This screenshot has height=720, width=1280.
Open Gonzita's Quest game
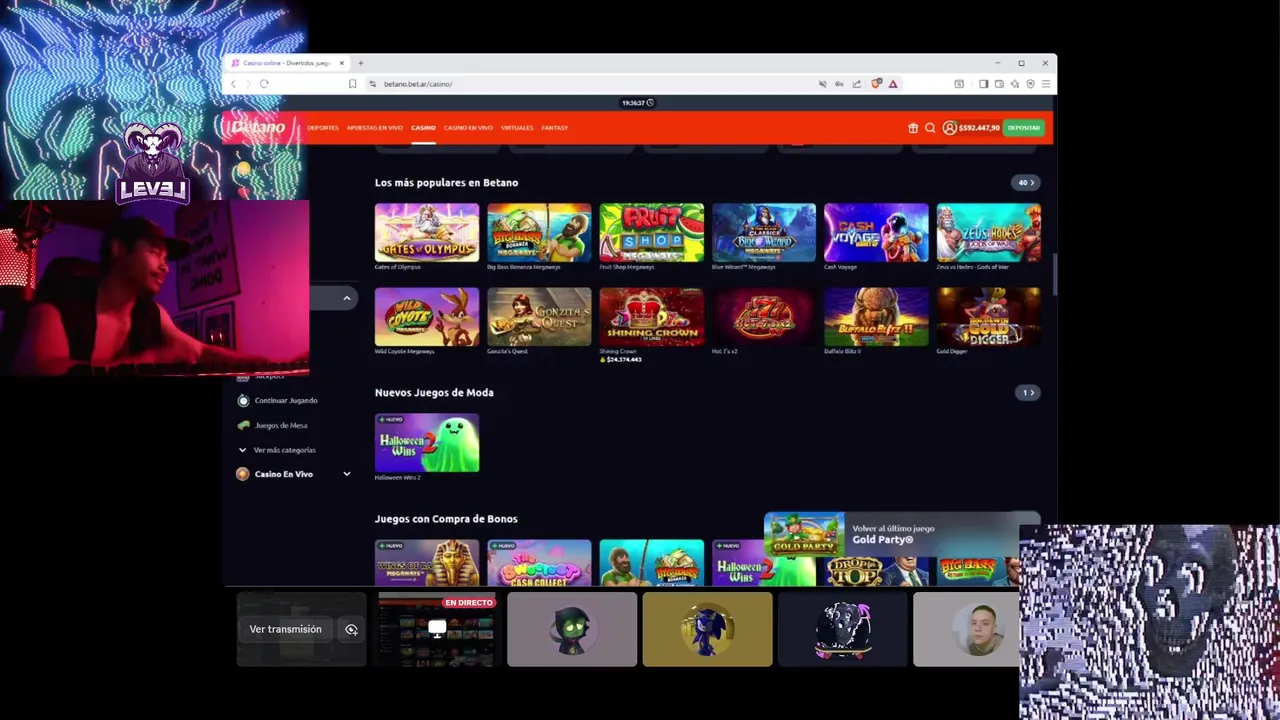pyautogui.click(x=539, y=317)
